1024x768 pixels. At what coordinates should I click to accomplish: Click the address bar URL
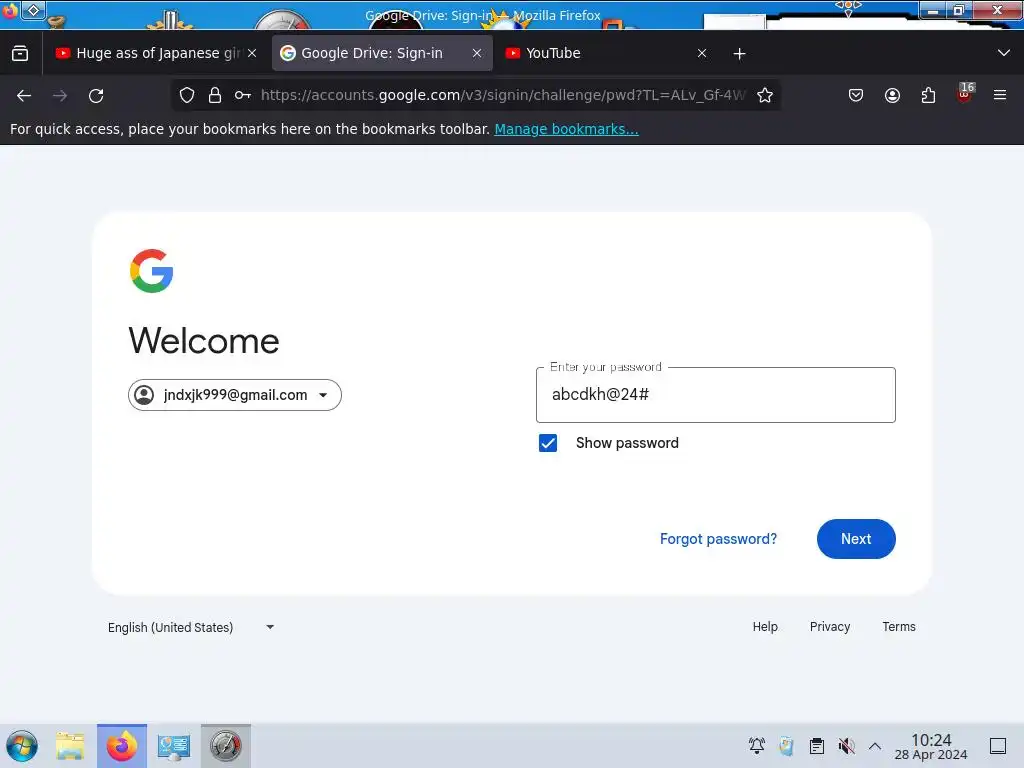tap(503, 95)
